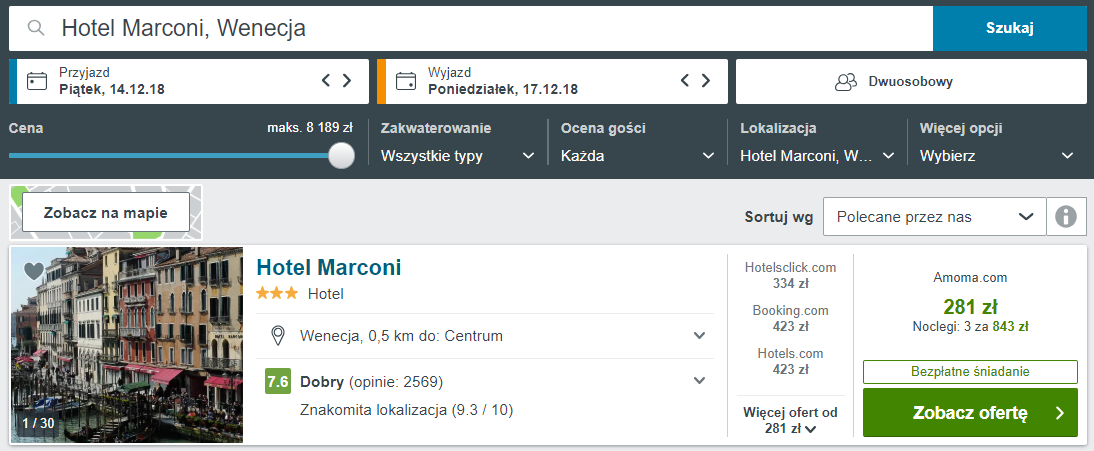
Task: Click the search magnifier icon
Action: click(x=36, y=28)
